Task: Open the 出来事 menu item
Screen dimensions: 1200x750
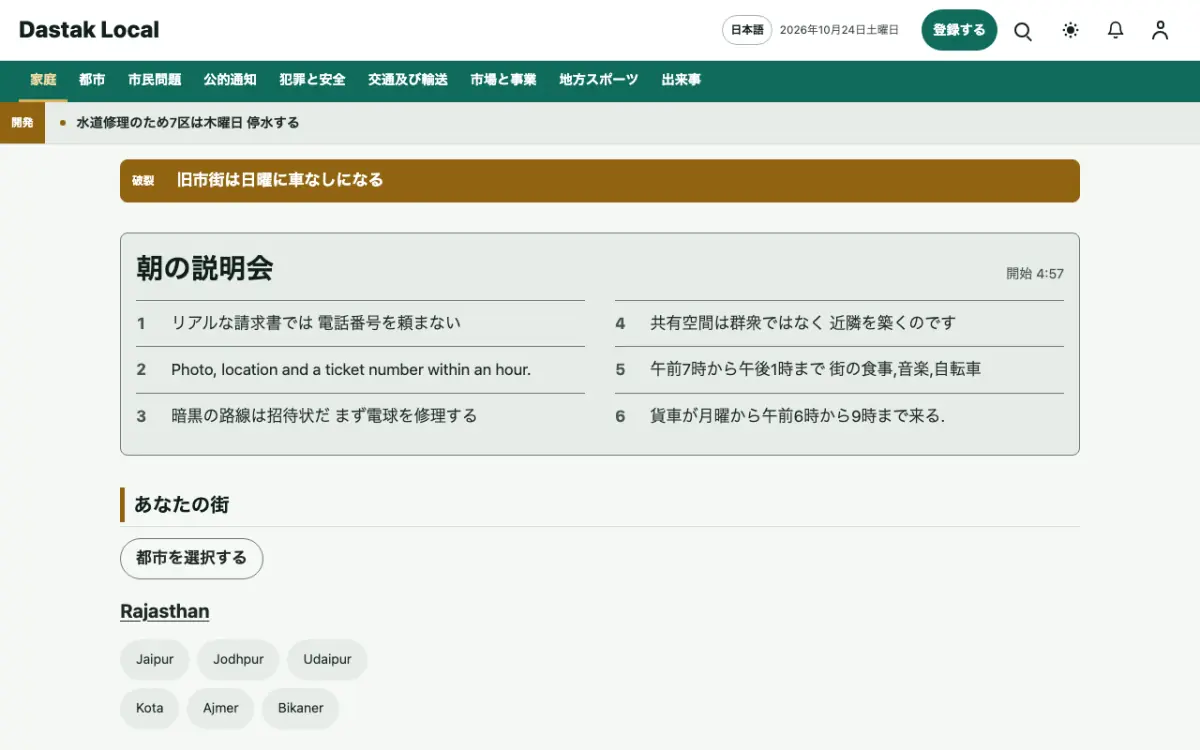Action: pyautogui.click(x=681, y=80)
